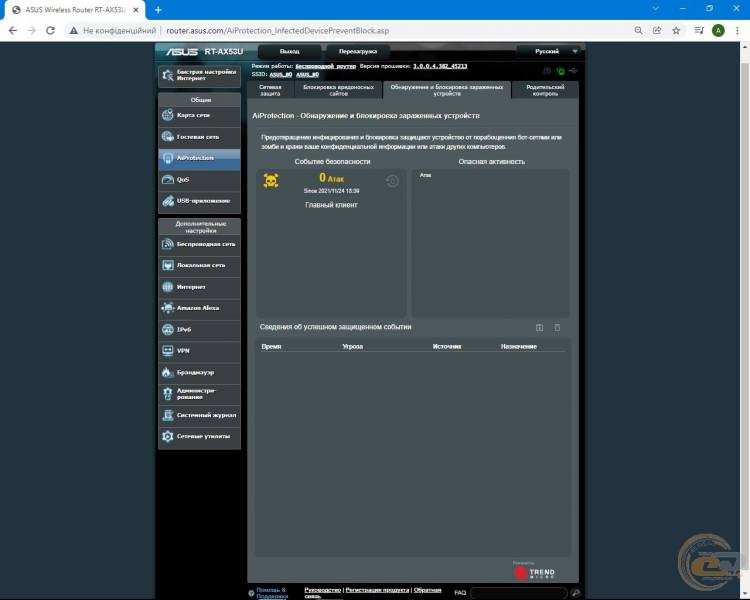Open the LAN (Локальная сеть) icon

pos(167,265)
